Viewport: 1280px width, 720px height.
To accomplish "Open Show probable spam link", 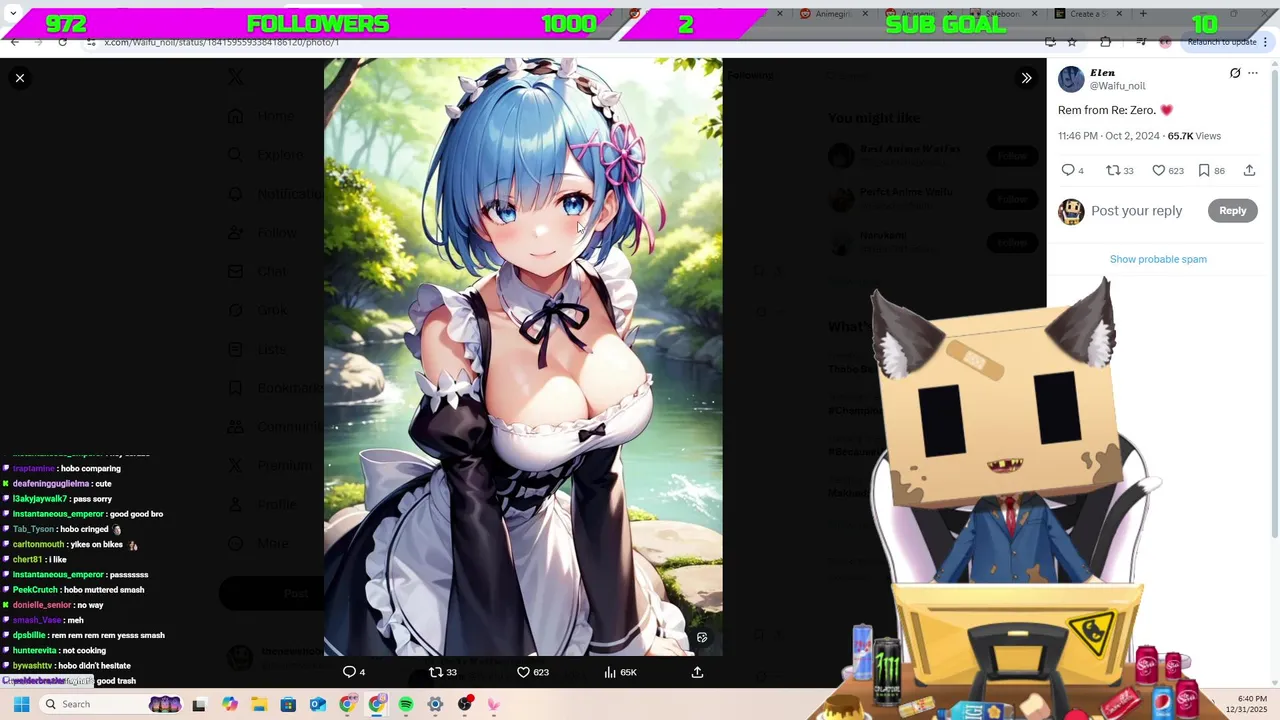I will 1158,259.
